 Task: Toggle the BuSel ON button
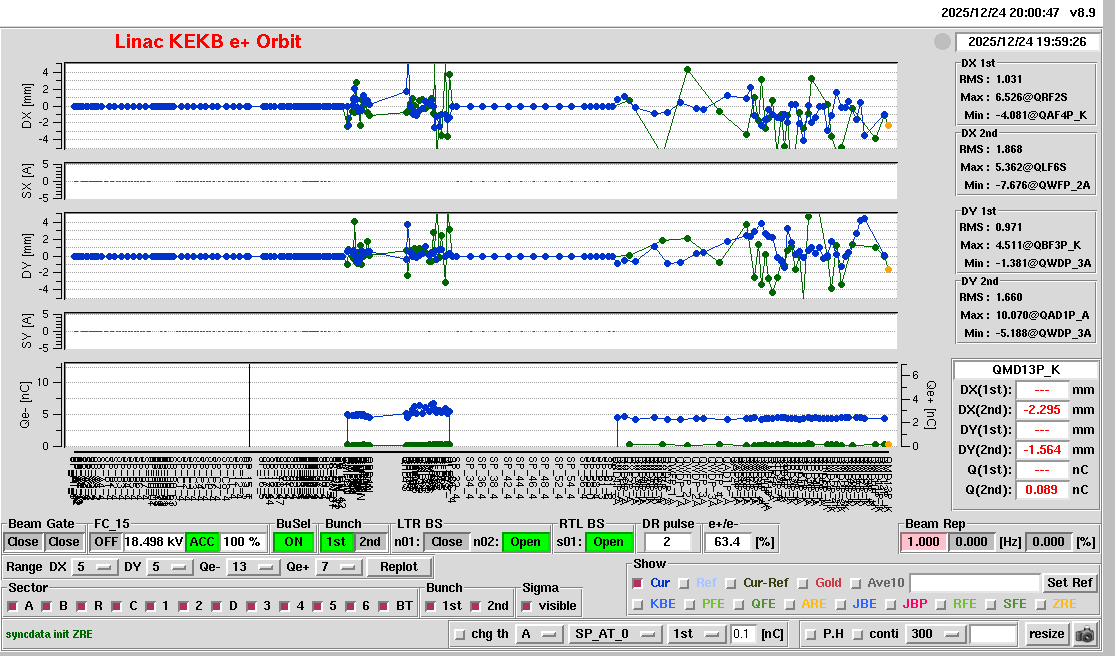click(x=294, y=542)
